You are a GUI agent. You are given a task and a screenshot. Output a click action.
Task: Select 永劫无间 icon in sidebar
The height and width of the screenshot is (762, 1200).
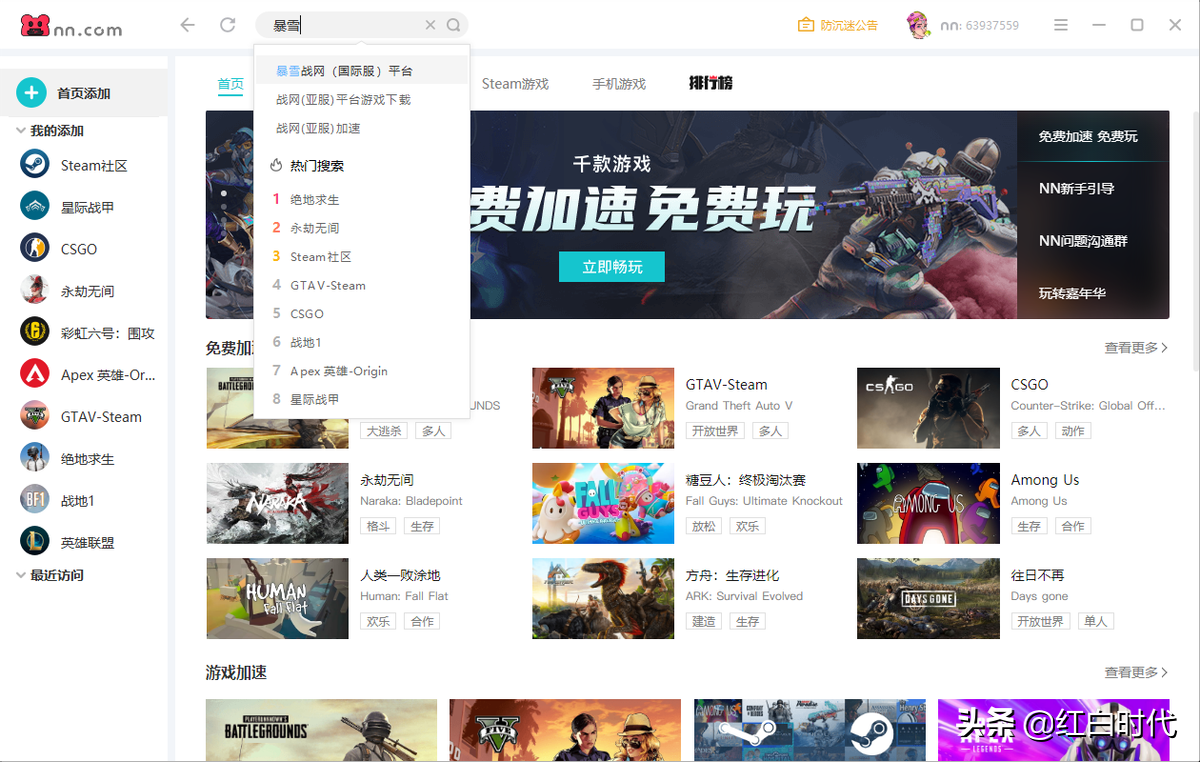[35, 291]
